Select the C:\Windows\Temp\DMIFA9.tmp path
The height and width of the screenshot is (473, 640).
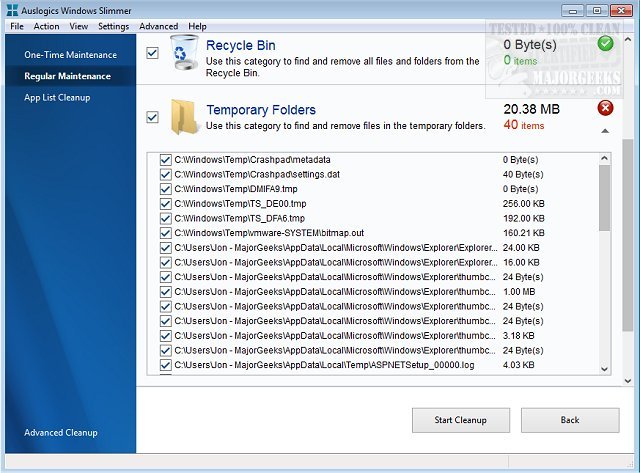[x=236, y=189]
